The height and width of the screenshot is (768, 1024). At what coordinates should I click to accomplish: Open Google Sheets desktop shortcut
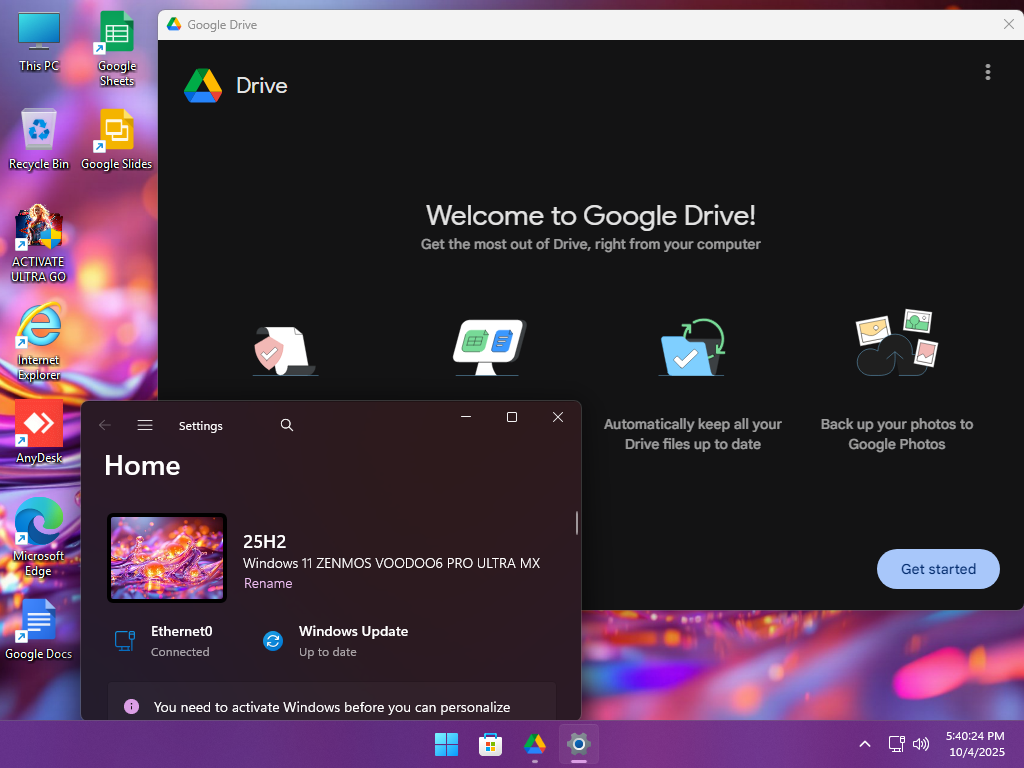point(116,48)
